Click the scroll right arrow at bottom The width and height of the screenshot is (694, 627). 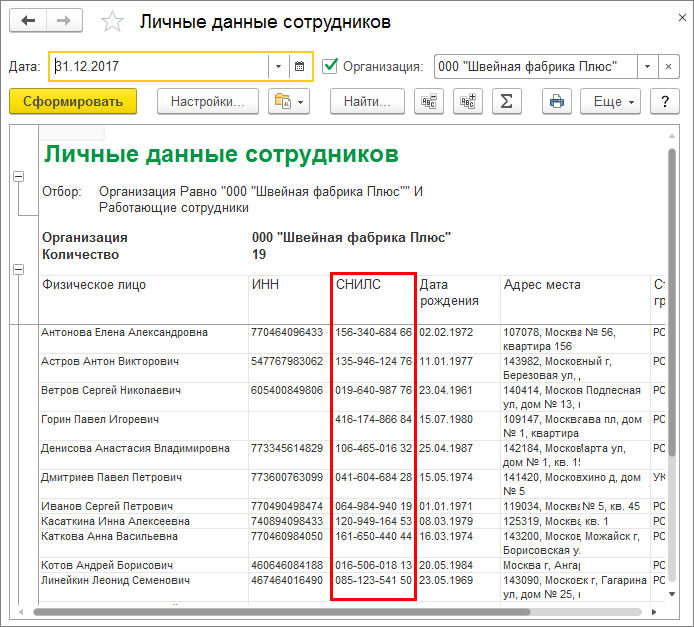tap(654, 612)
